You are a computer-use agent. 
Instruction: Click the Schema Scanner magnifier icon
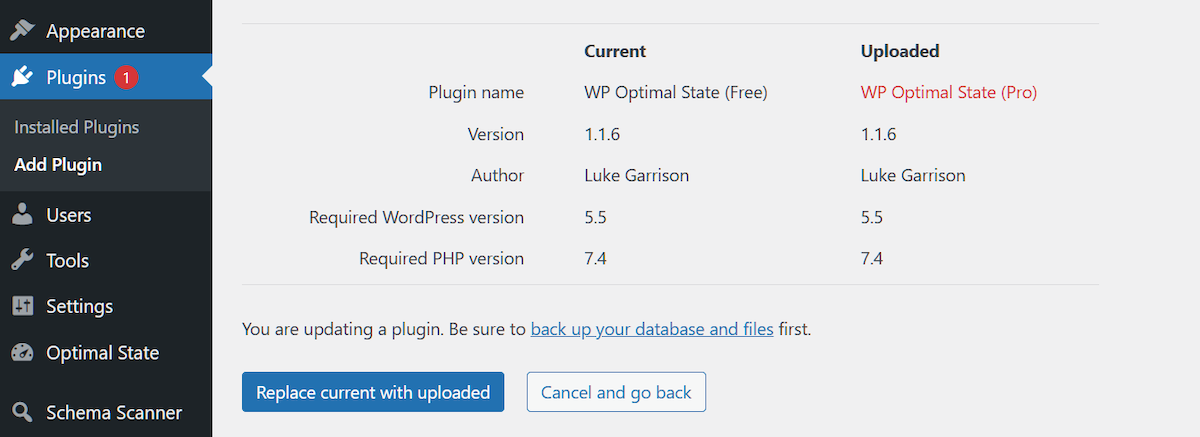[22, 412]
